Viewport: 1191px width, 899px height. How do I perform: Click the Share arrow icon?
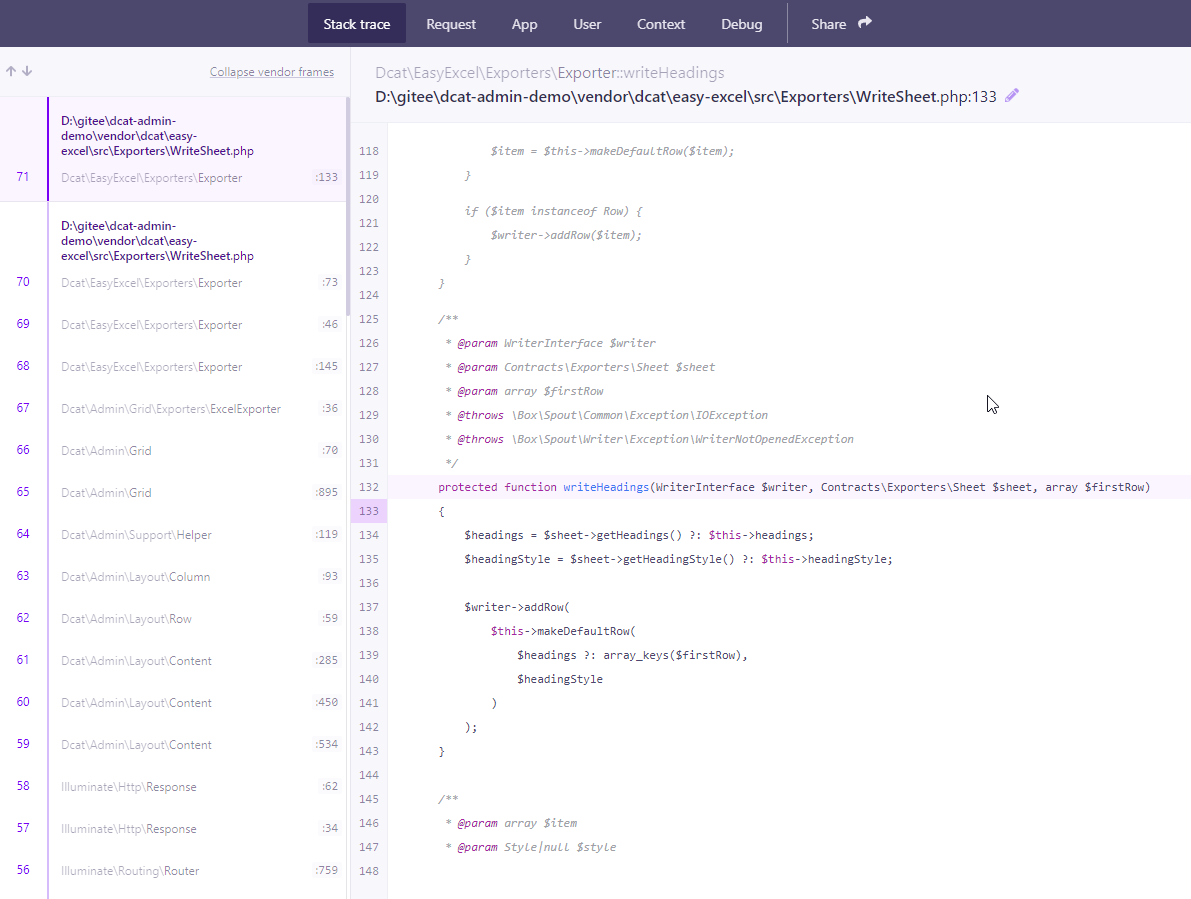click(862, 22)
